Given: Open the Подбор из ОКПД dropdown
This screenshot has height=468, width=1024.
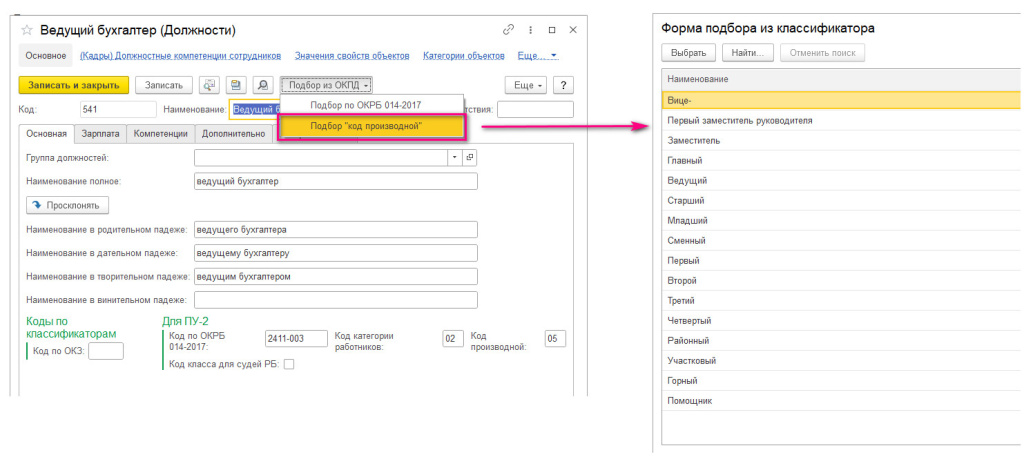Looking at the screenshot, I should point(328,86).
